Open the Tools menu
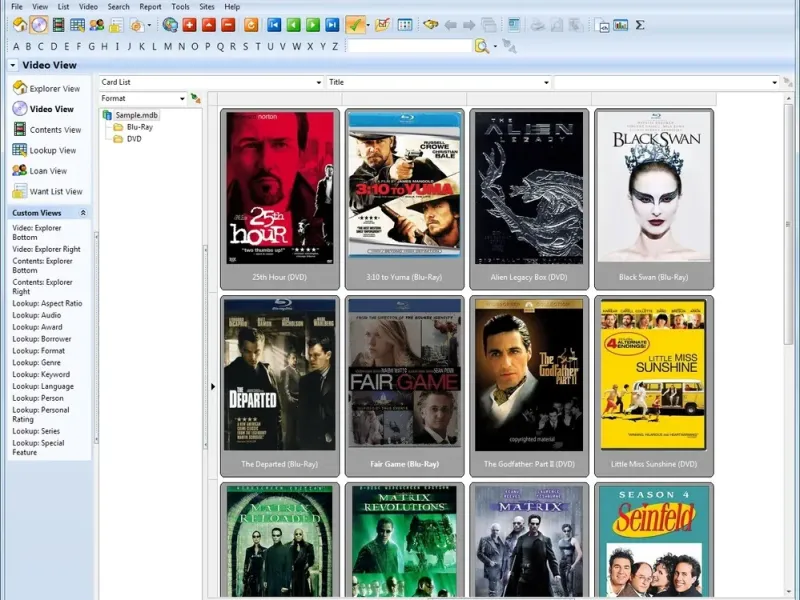 180,7
